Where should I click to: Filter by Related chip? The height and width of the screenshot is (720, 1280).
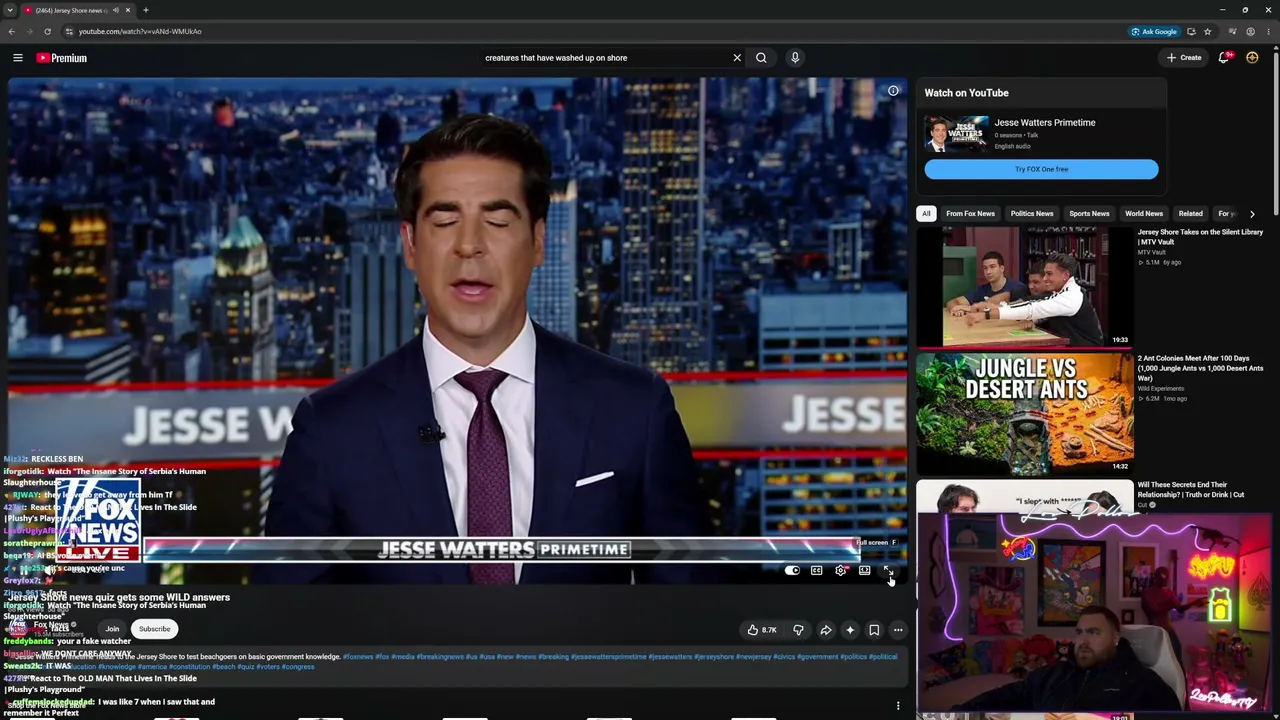click(x=1190, y=214)
